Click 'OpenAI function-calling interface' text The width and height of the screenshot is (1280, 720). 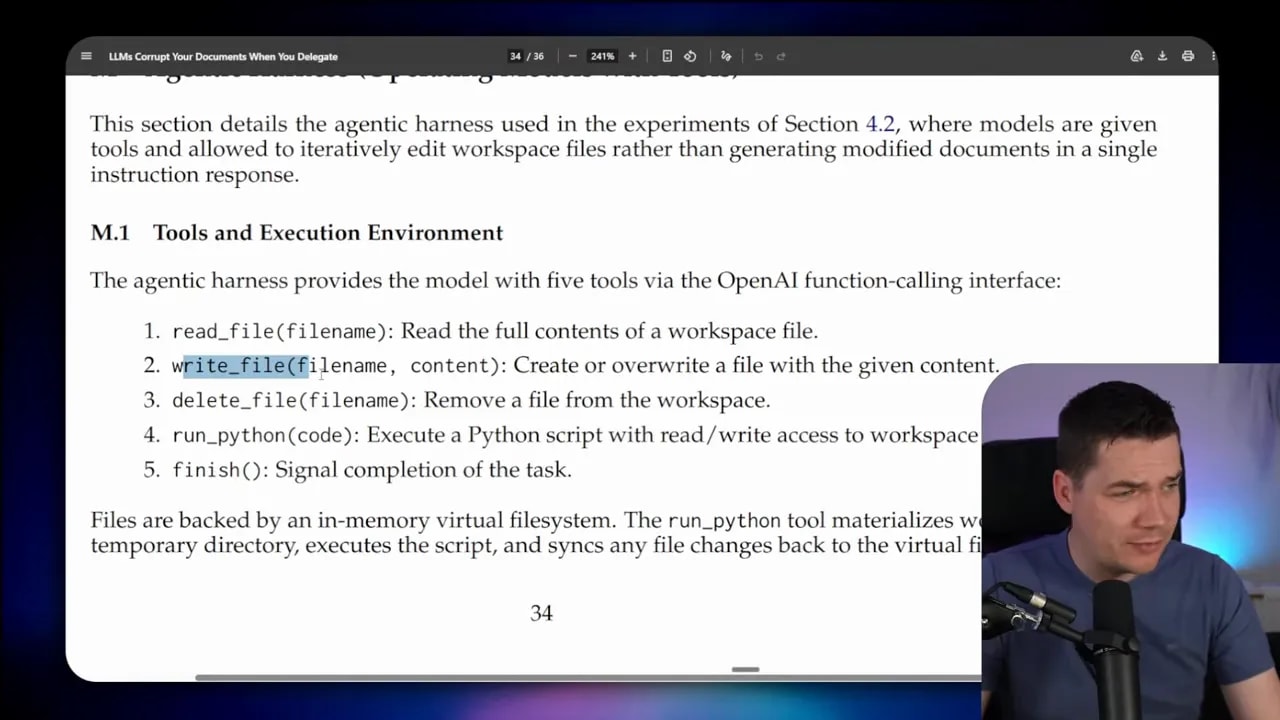click(889, 280)
